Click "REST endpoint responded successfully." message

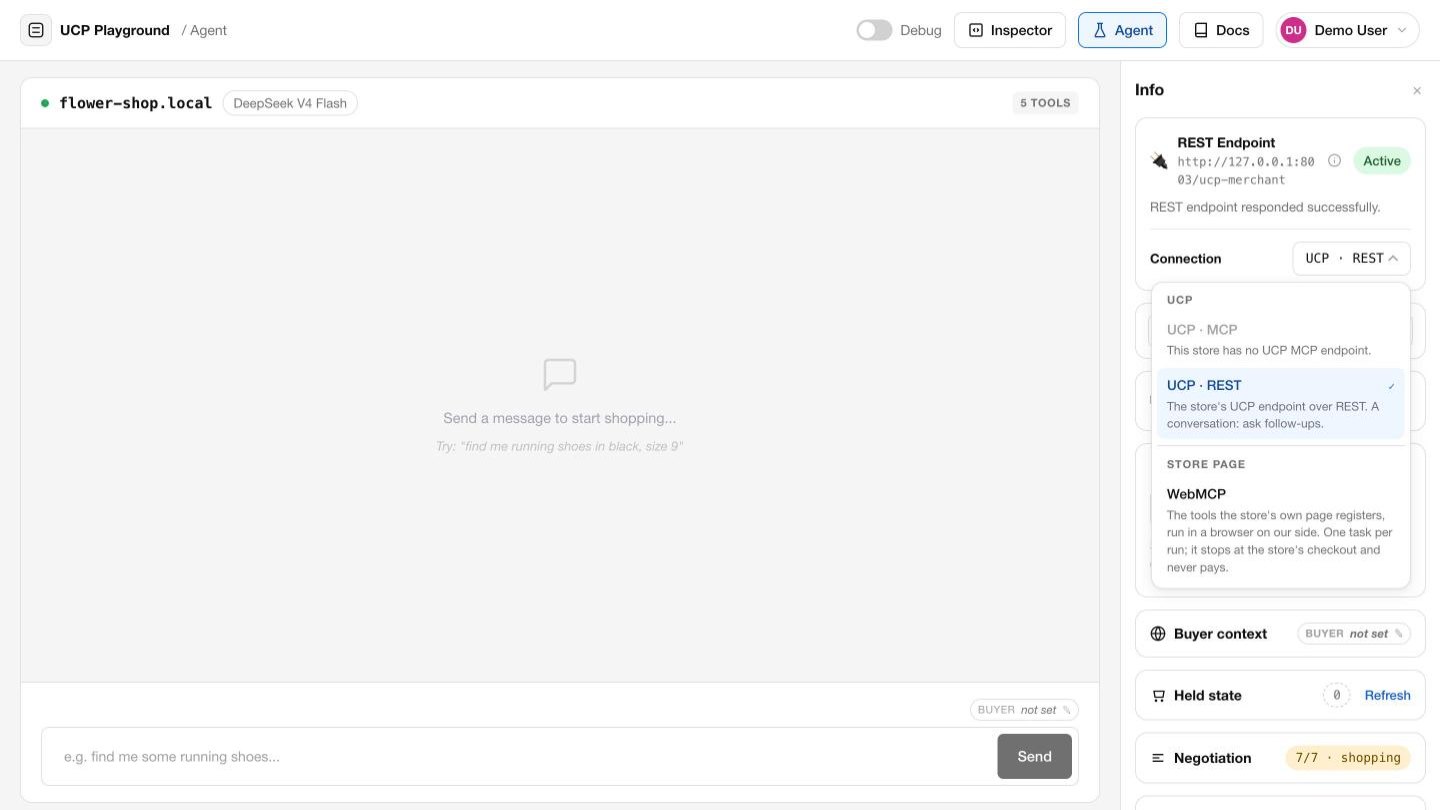pyautogui.click(x=1265, y=207)
